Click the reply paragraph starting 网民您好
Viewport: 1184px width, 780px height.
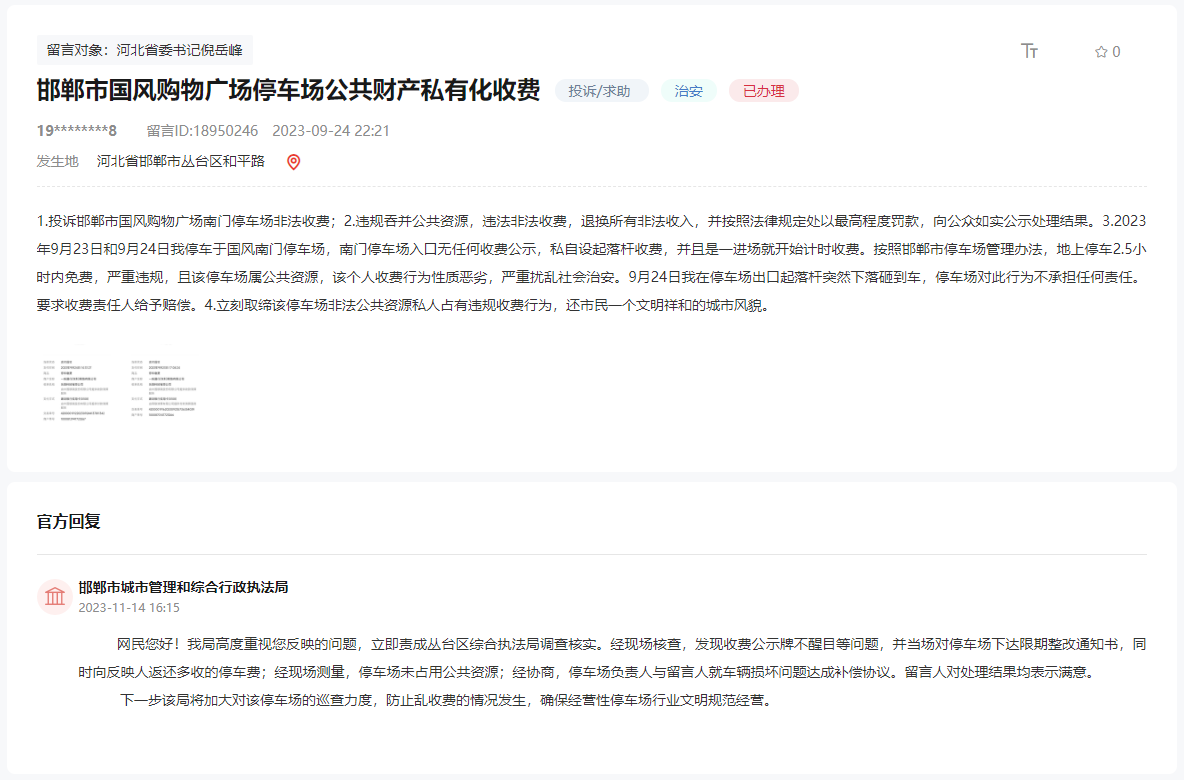(x=612, y=658)
